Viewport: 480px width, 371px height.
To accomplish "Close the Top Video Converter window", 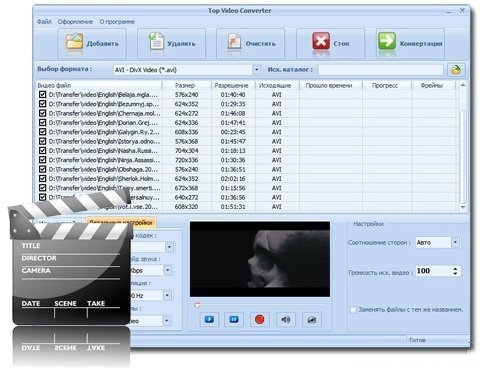I will tap(462, 10).
